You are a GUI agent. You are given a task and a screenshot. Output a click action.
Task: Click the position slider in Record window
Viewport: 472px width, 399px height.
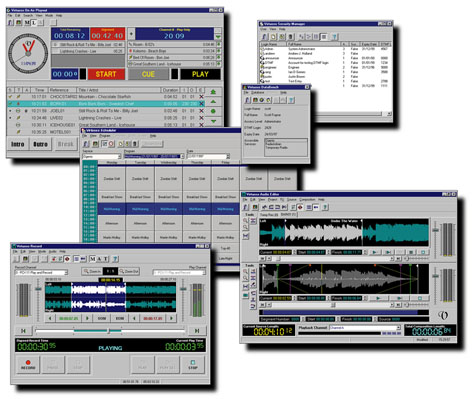(x=110, y=331)
